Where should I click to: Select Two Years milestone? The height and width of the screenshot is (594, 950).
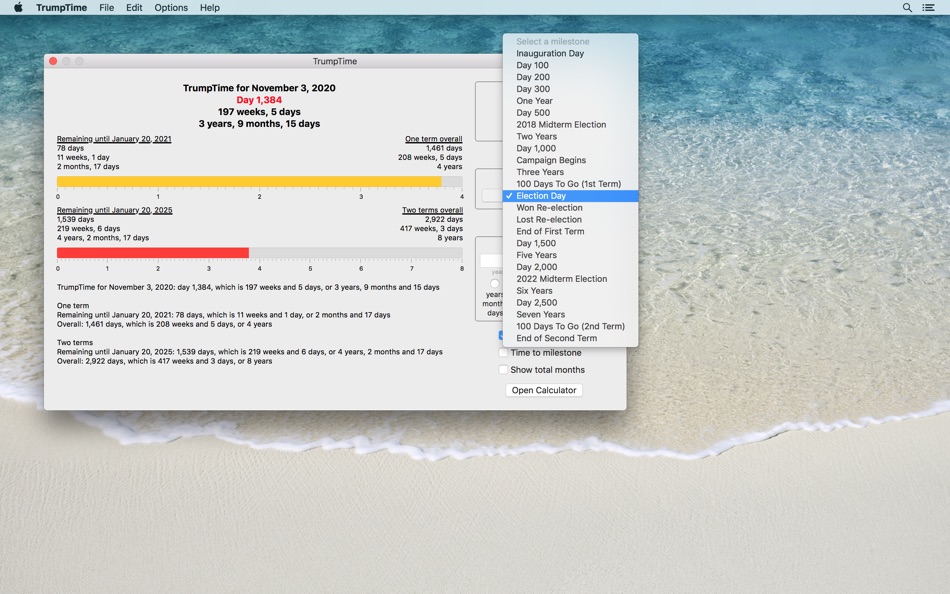pyautogui.click(x=570, y=136)
